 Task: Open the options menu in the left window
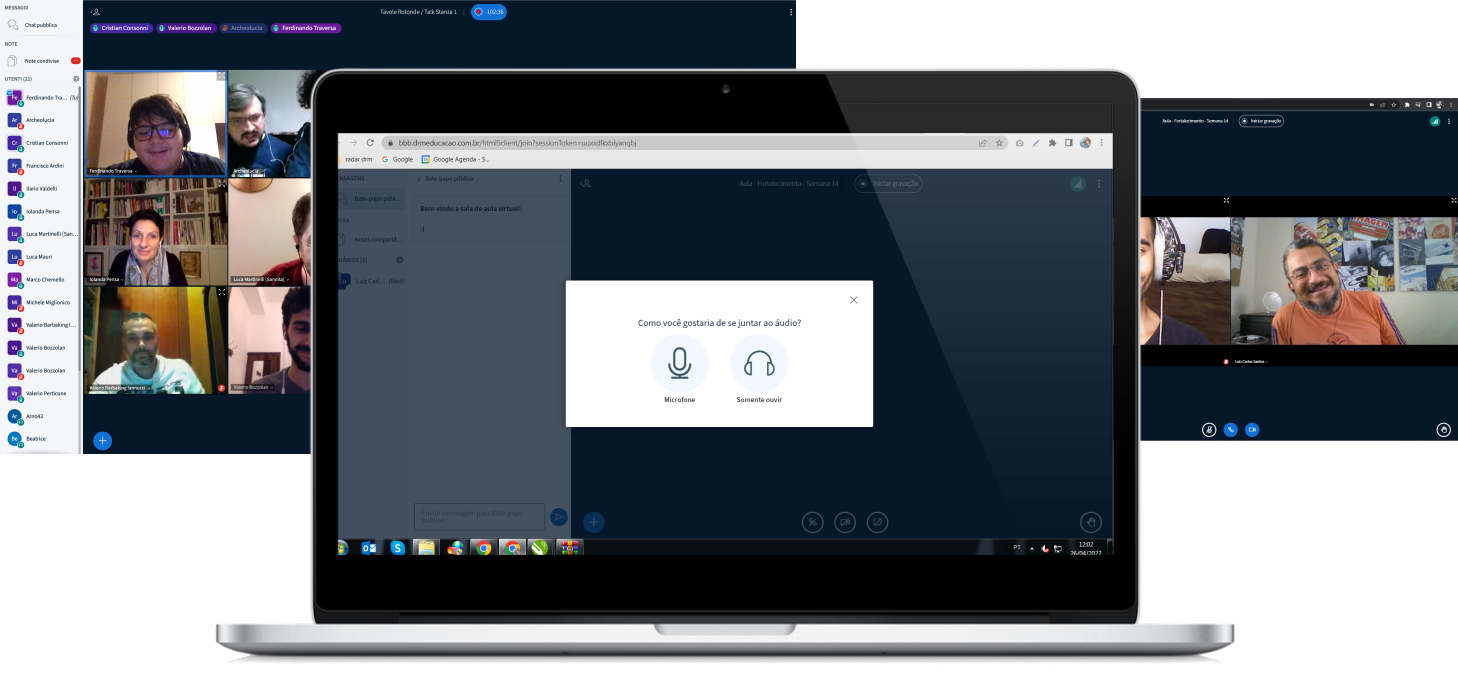click(x=791, y=12)
